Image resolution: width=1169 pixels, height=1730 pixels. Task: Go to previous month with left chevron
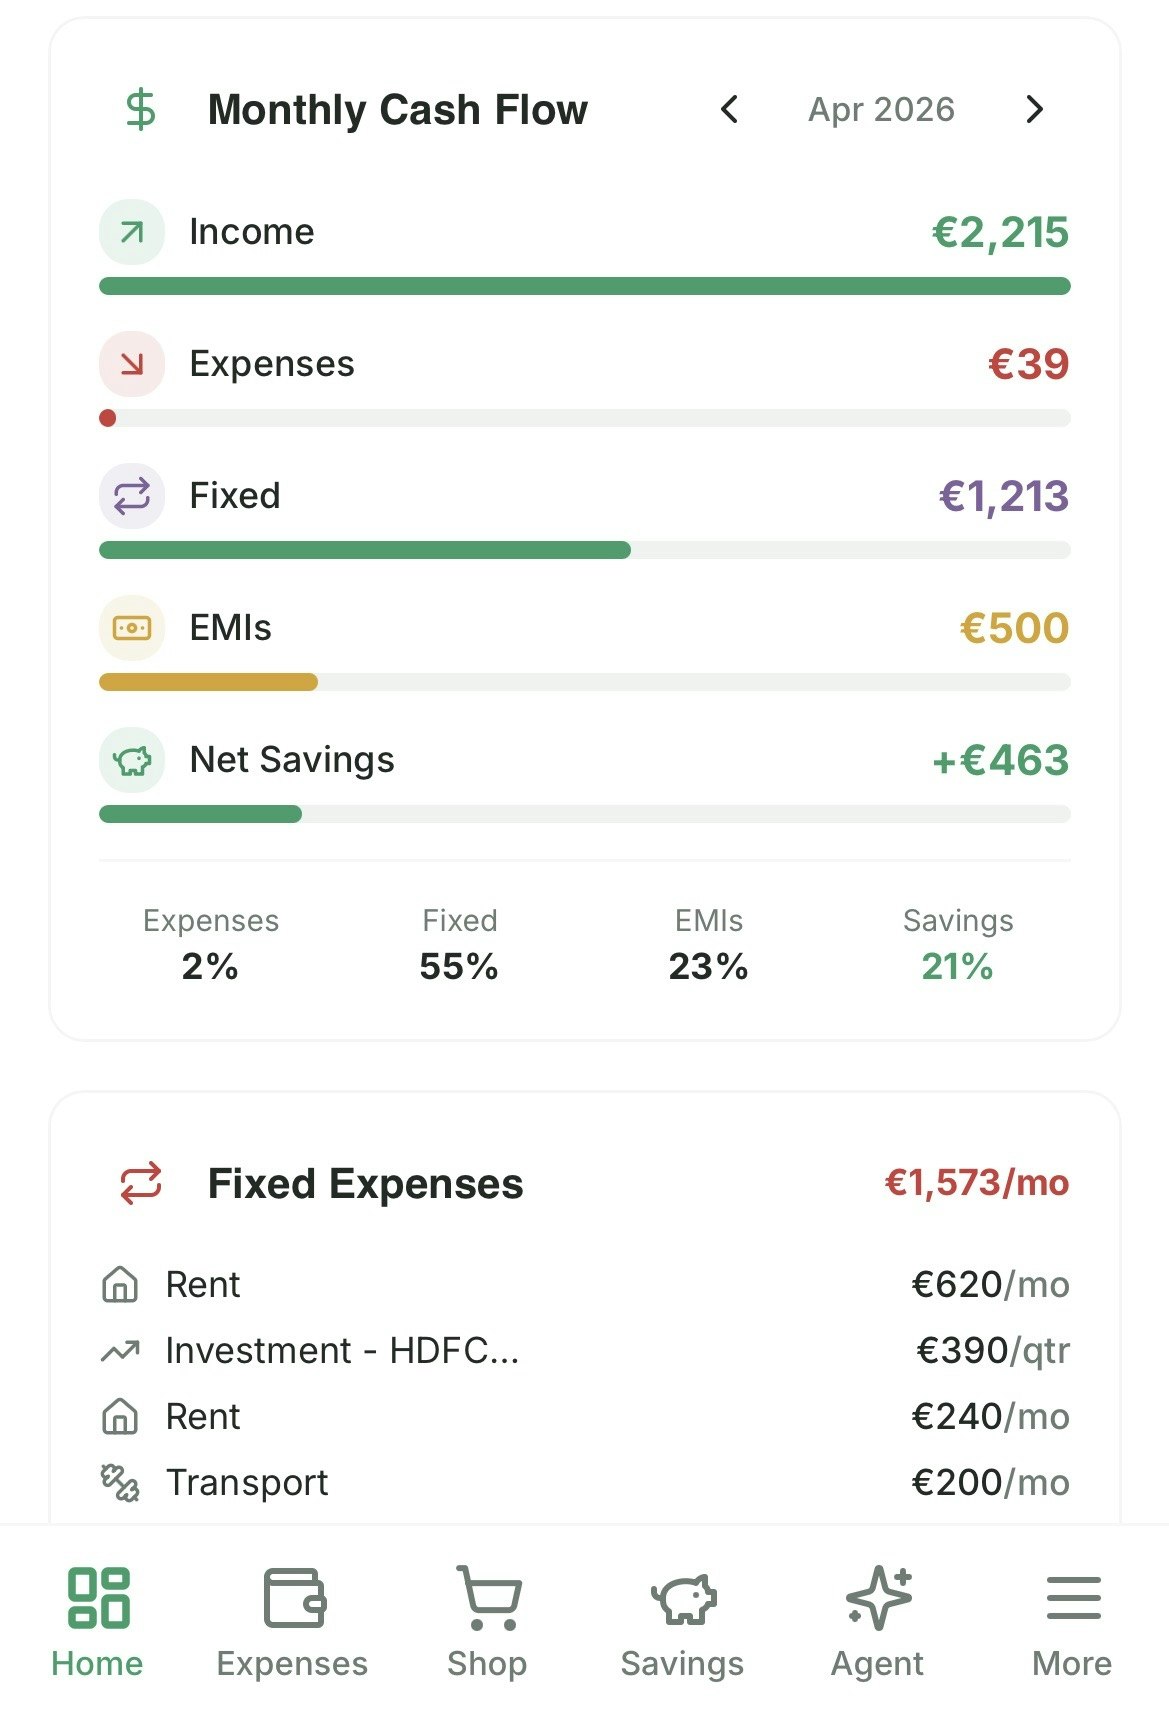tap(730, 109)
